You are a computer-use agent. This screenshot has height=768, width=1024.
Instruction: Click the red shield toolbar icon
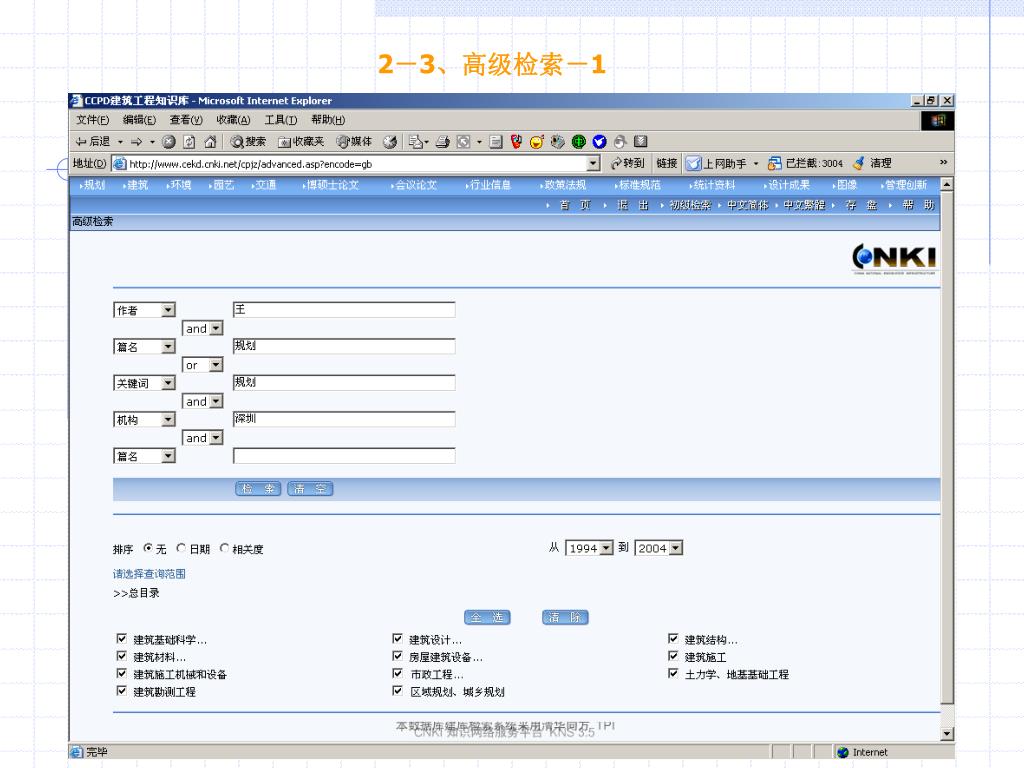pos(516,142)
